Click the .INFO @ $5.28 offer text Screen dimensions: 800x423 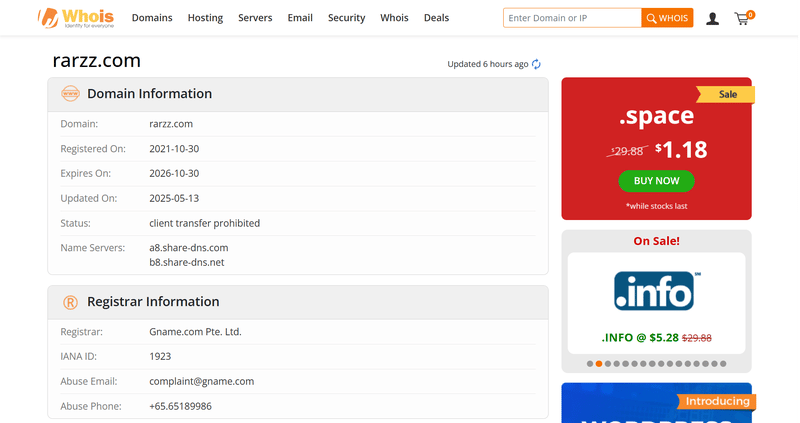click(656, 338)
